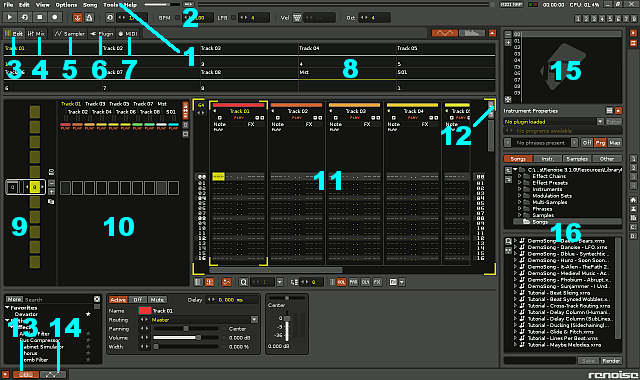Select the Instr. category button

[547, 159]
